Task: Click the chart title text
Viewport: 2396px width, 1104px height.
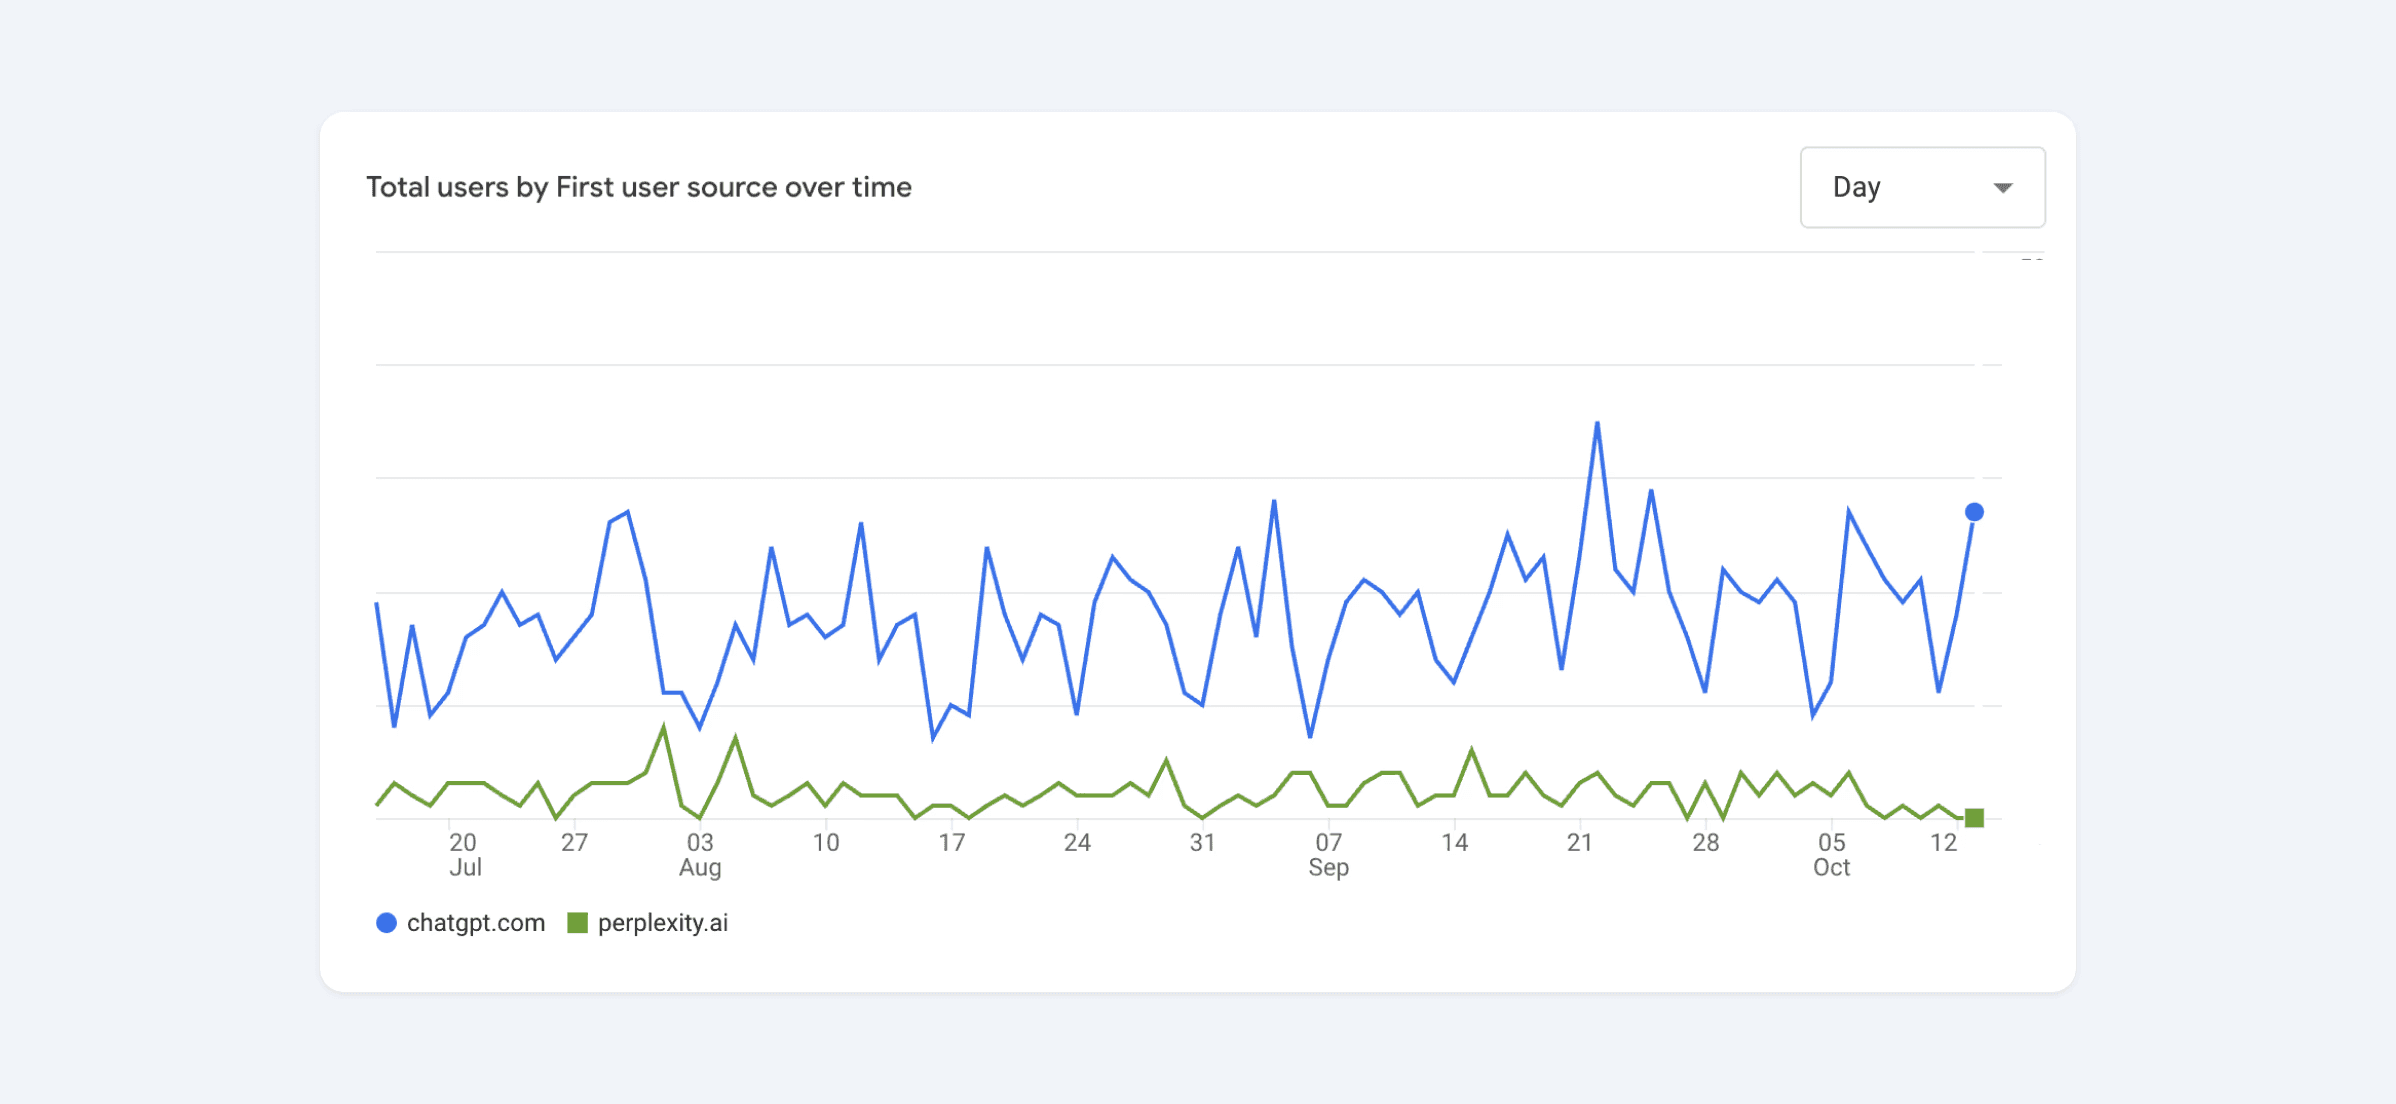Action: click(x=638, y=187)
